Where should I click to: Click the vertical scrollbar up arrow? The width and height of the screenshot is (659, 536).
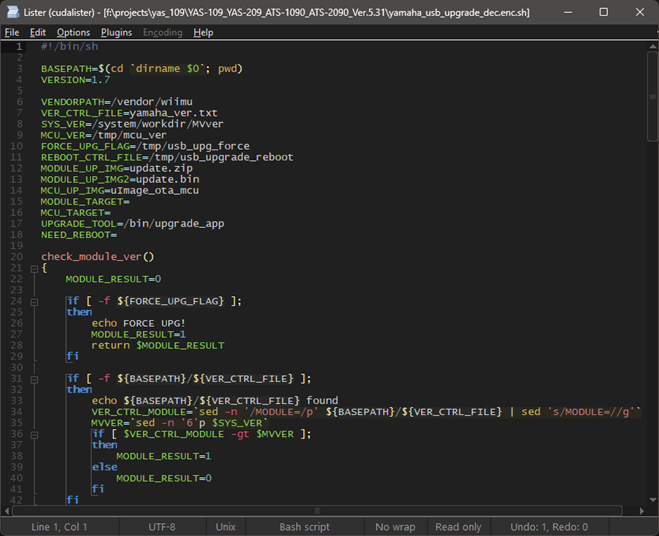651,47
